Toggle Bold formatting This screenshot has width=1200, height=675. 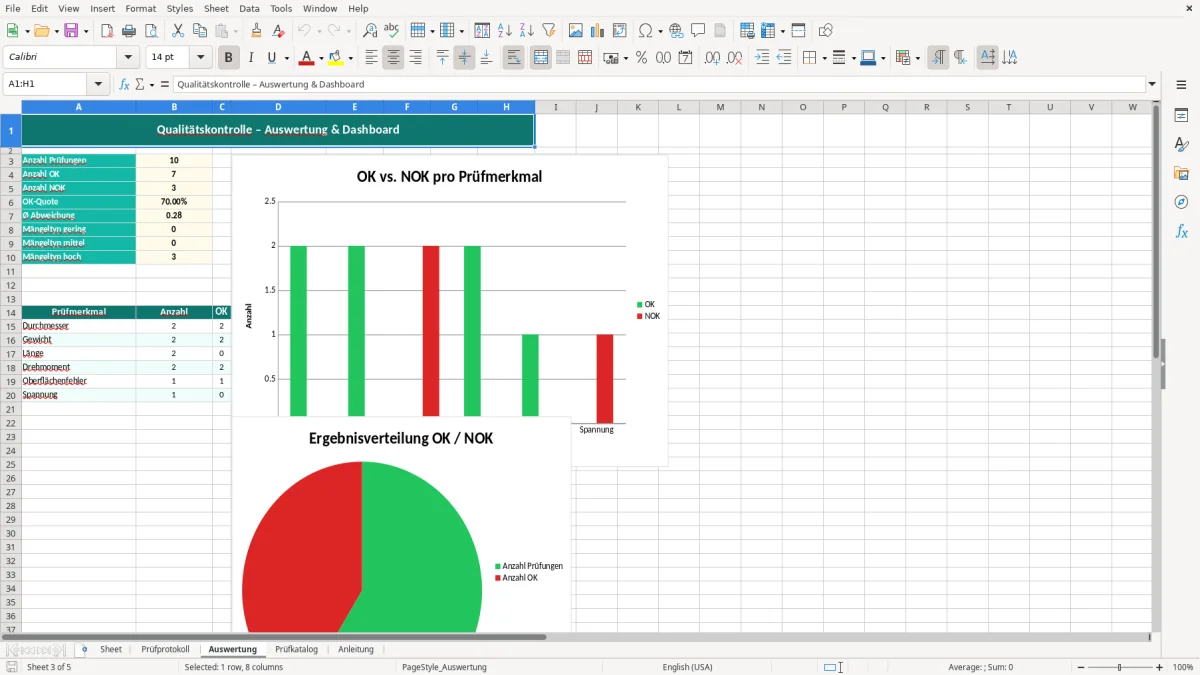pos(229,58)
